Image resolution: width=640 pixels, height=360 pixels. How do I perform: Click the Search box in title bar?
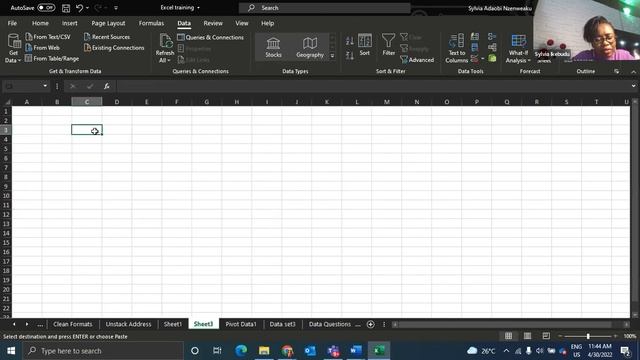coord(324,8)
